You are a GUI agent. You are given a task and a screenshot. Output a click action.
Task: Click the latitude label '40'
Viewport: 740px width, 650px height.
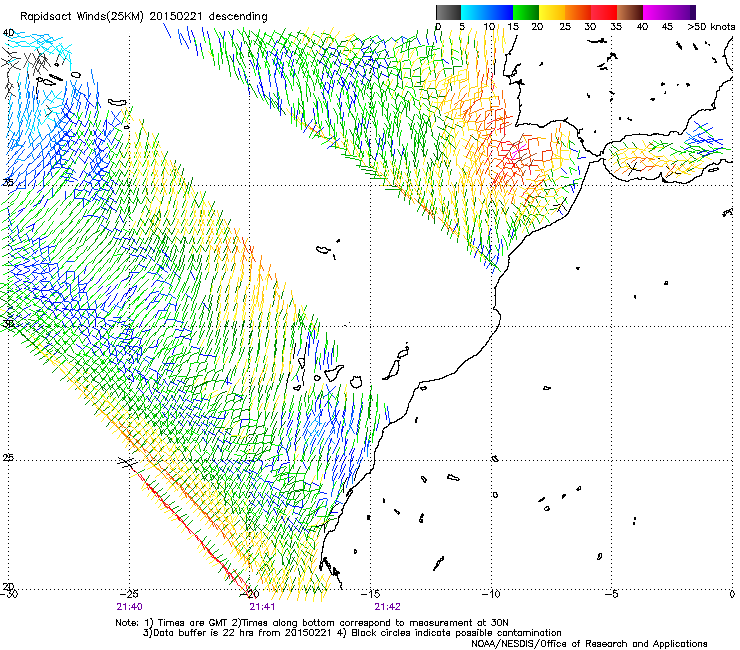click(8, 33)
